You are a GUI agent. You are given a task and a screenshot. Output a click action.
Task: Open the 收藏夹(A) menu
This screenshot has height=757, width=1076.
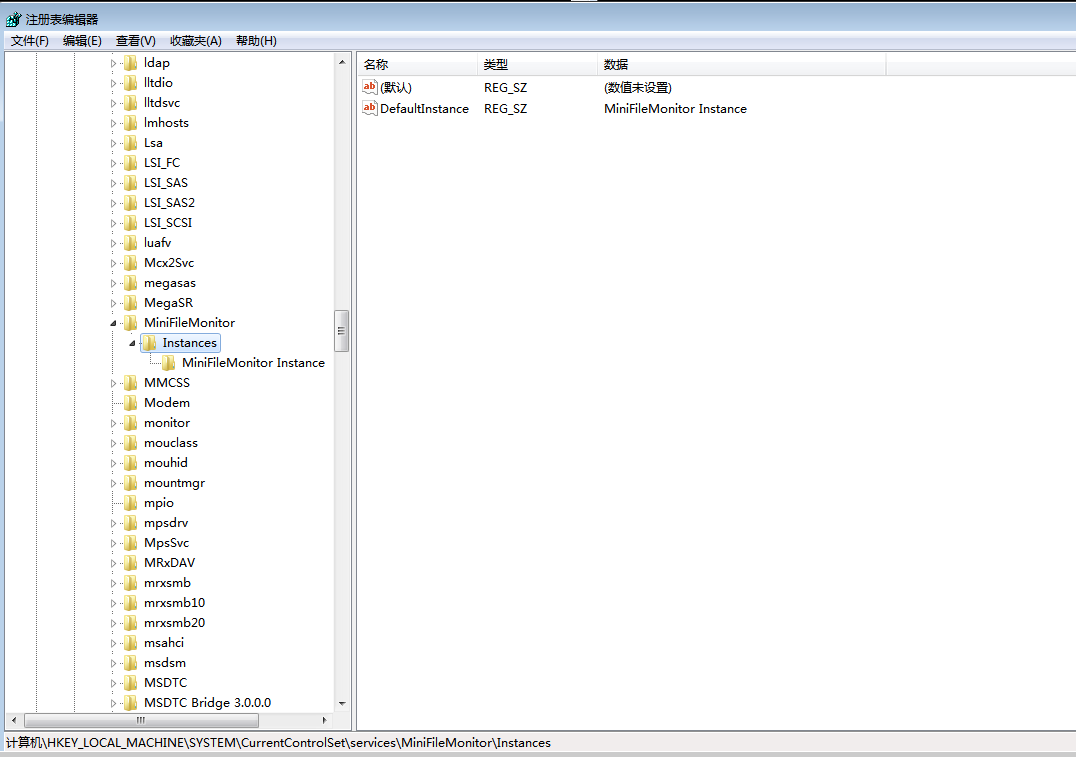196,41
